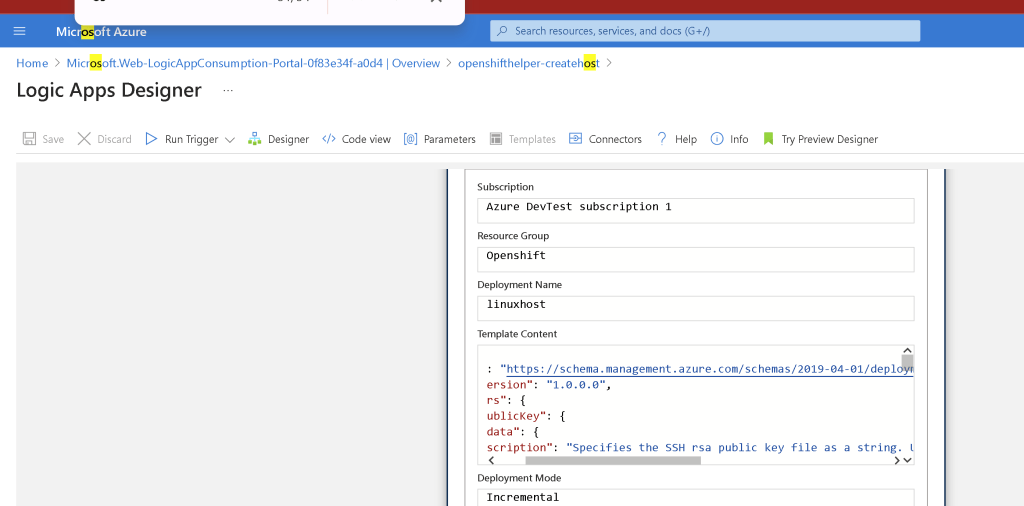Open the ellipsis menu beside Logic Apps Designer
Screen dimensions: 1024x506
point(228,90)
